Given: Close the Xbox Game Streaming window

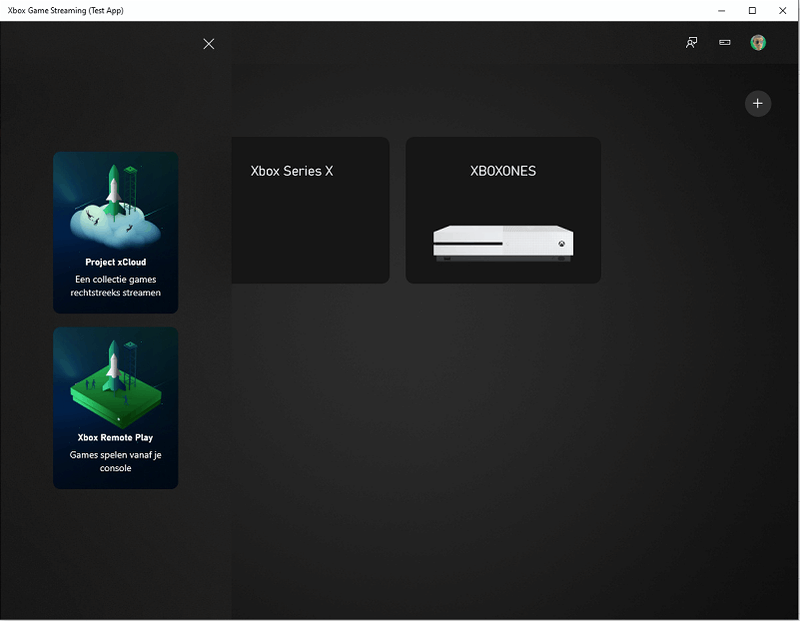Looking at the screenshot, I should (x=783, y=10).
